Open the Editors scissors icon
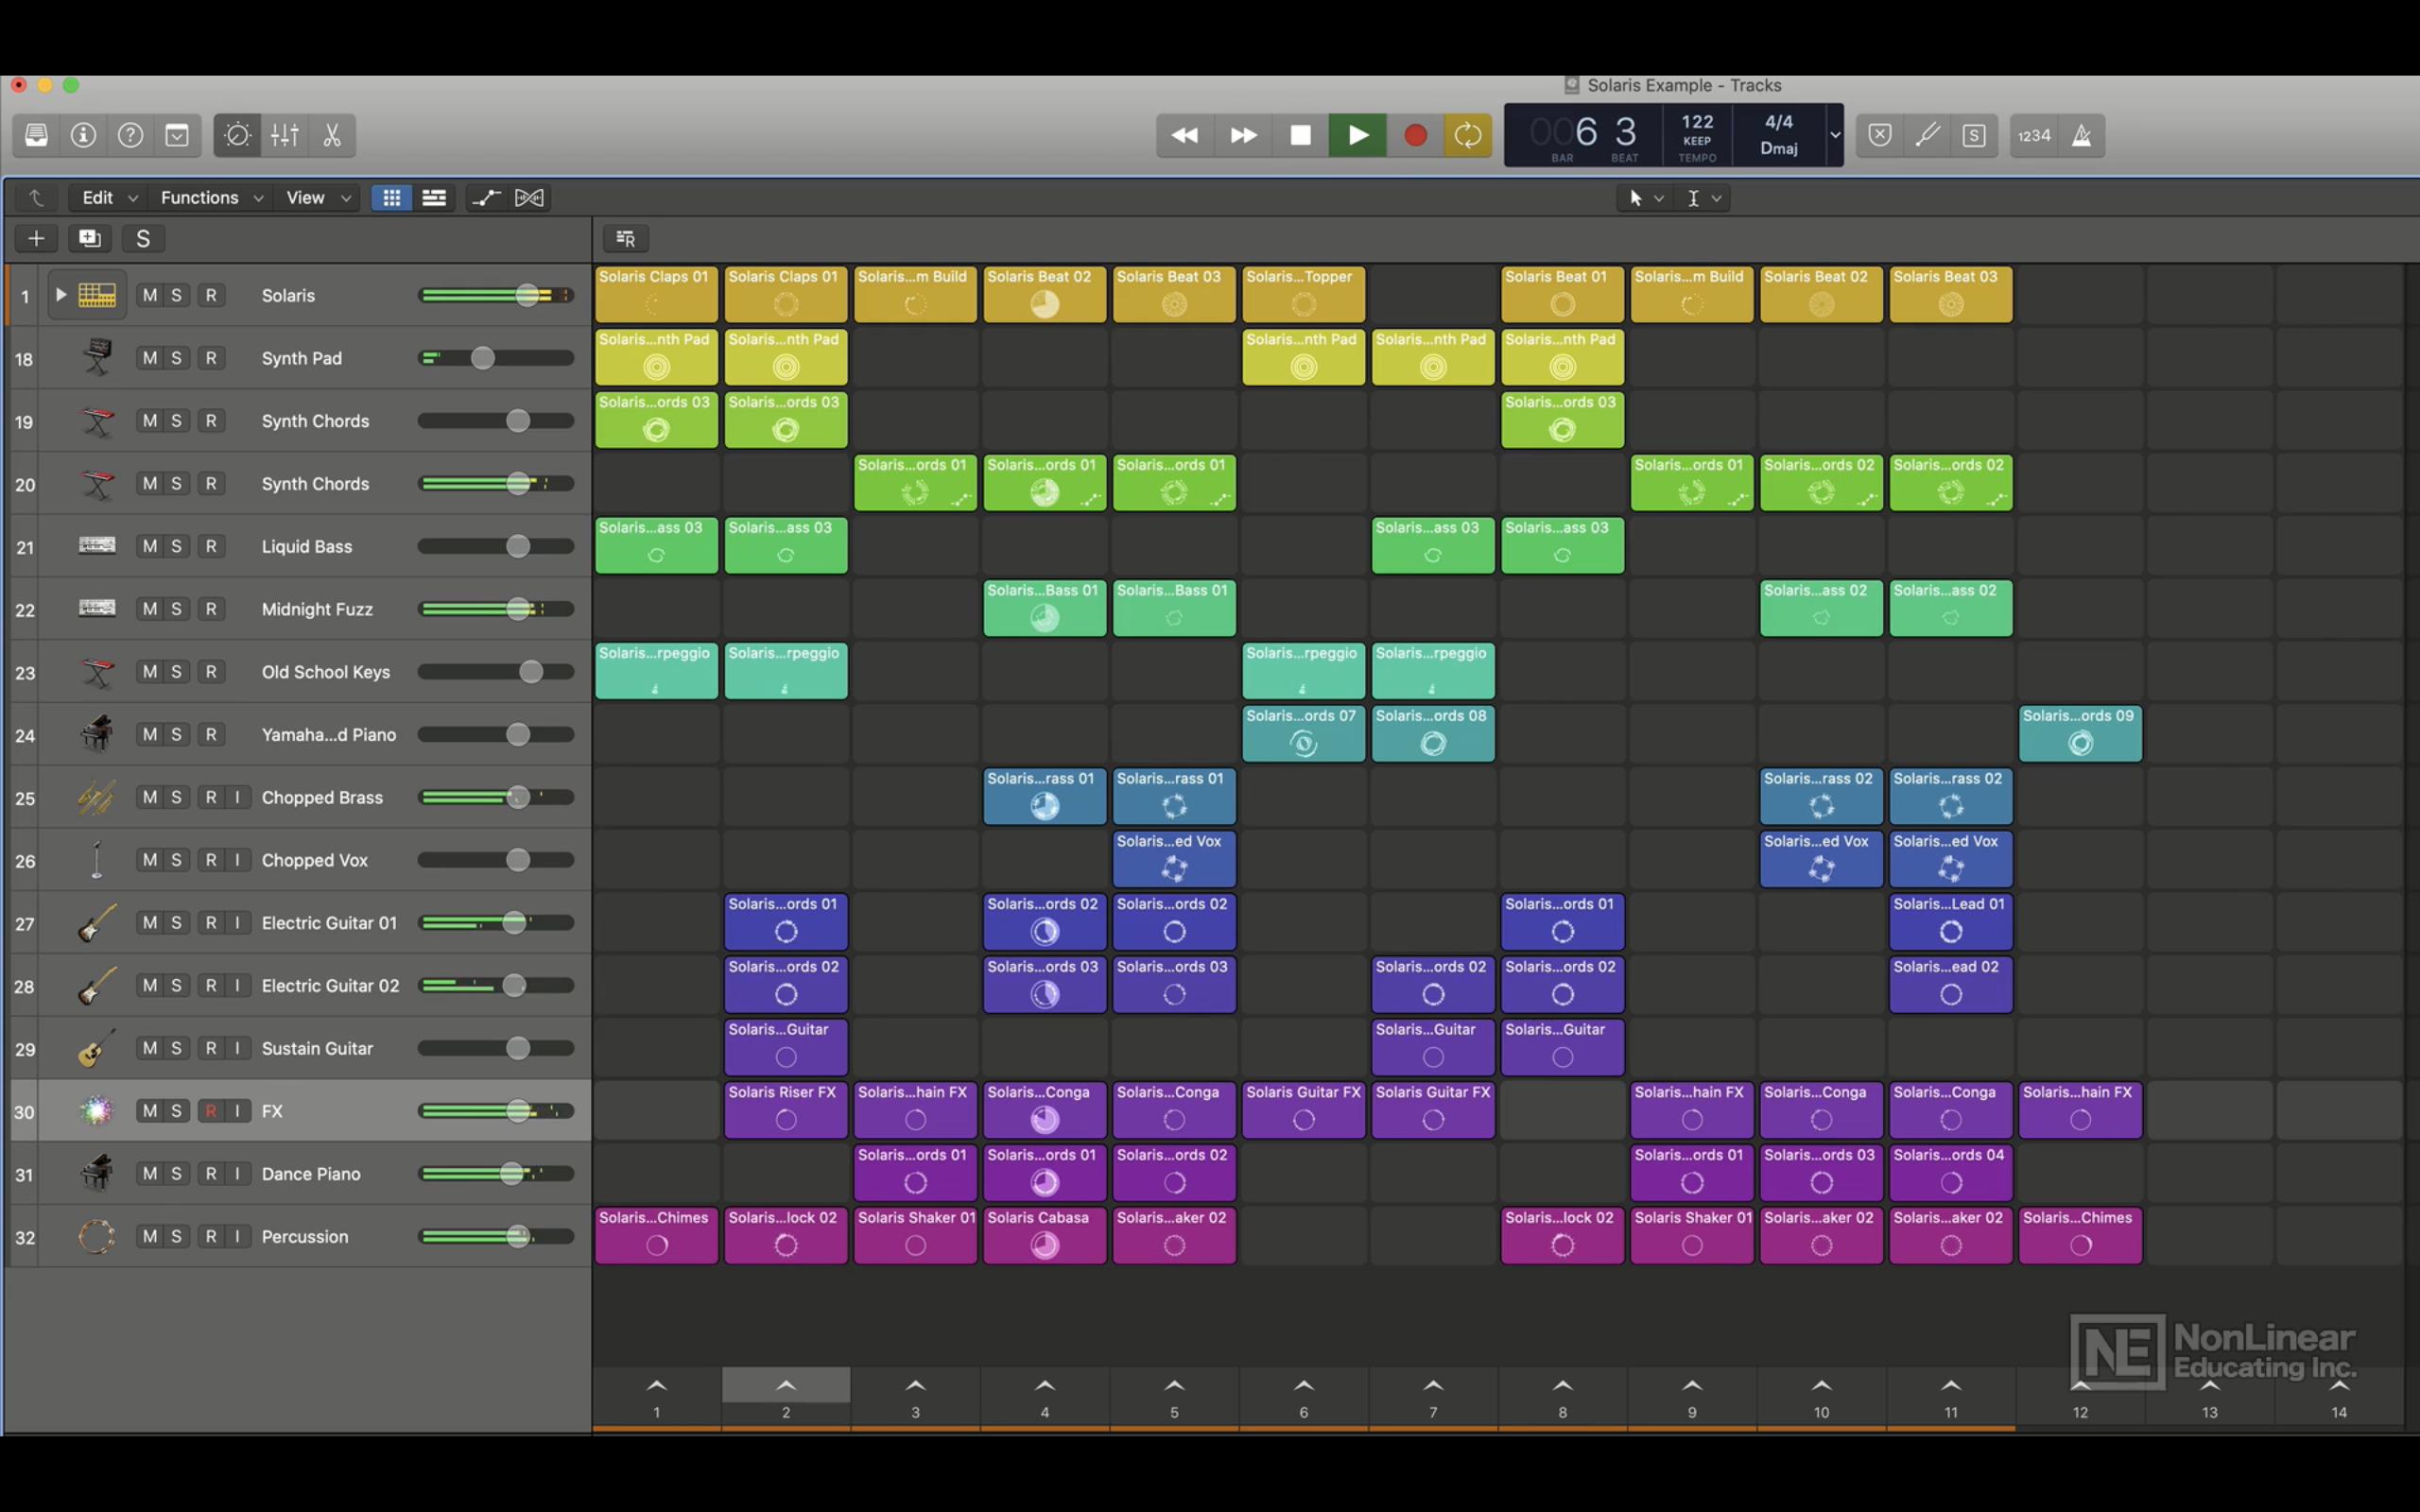This screenshot has width=2420, height=1512. click(x=332, y=135)
